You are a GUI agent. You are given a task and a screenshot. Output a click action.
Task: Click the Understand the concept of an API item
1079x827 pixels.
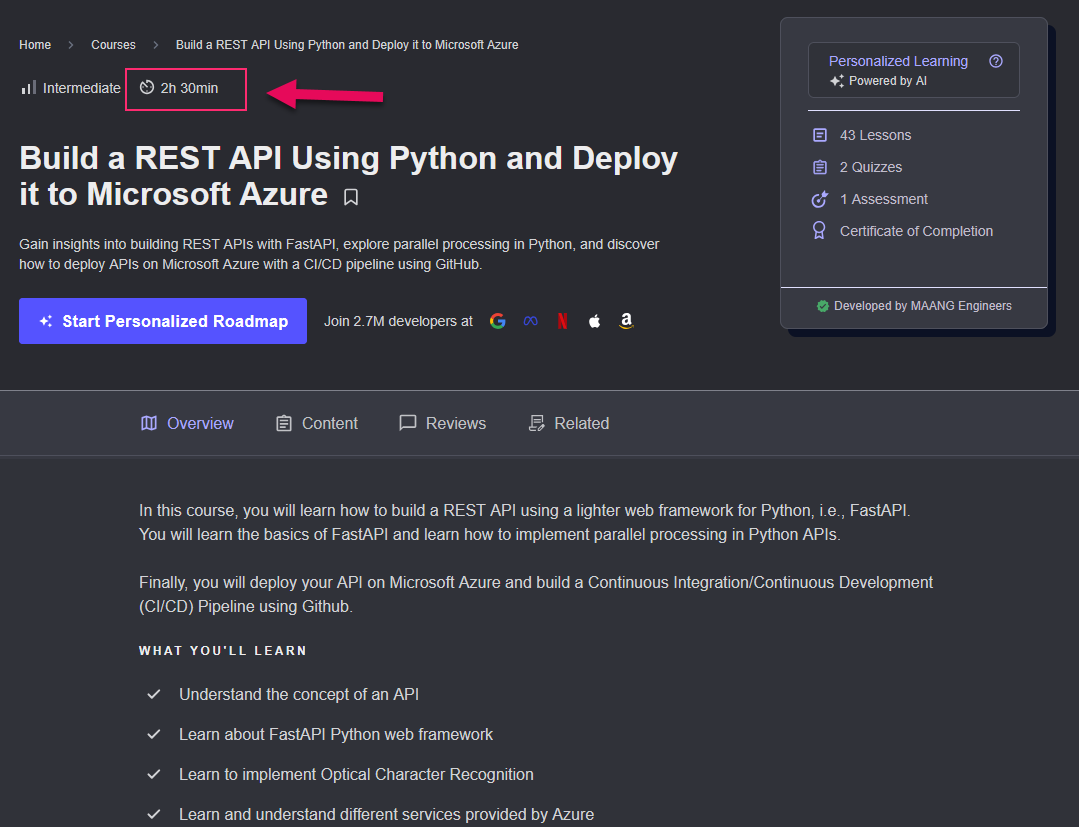click(x=299, y=694)
